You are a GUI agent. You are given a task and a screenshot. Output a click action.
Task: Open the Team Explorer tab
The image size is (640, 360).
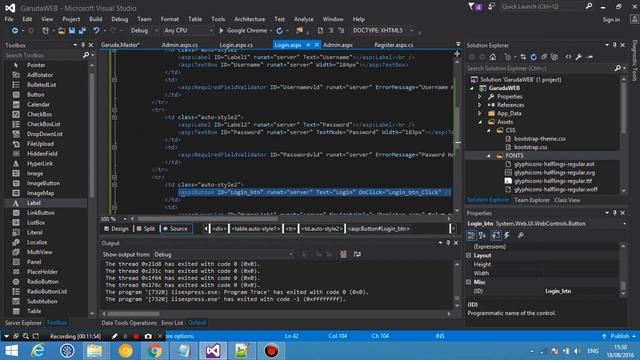click(532, 200)
